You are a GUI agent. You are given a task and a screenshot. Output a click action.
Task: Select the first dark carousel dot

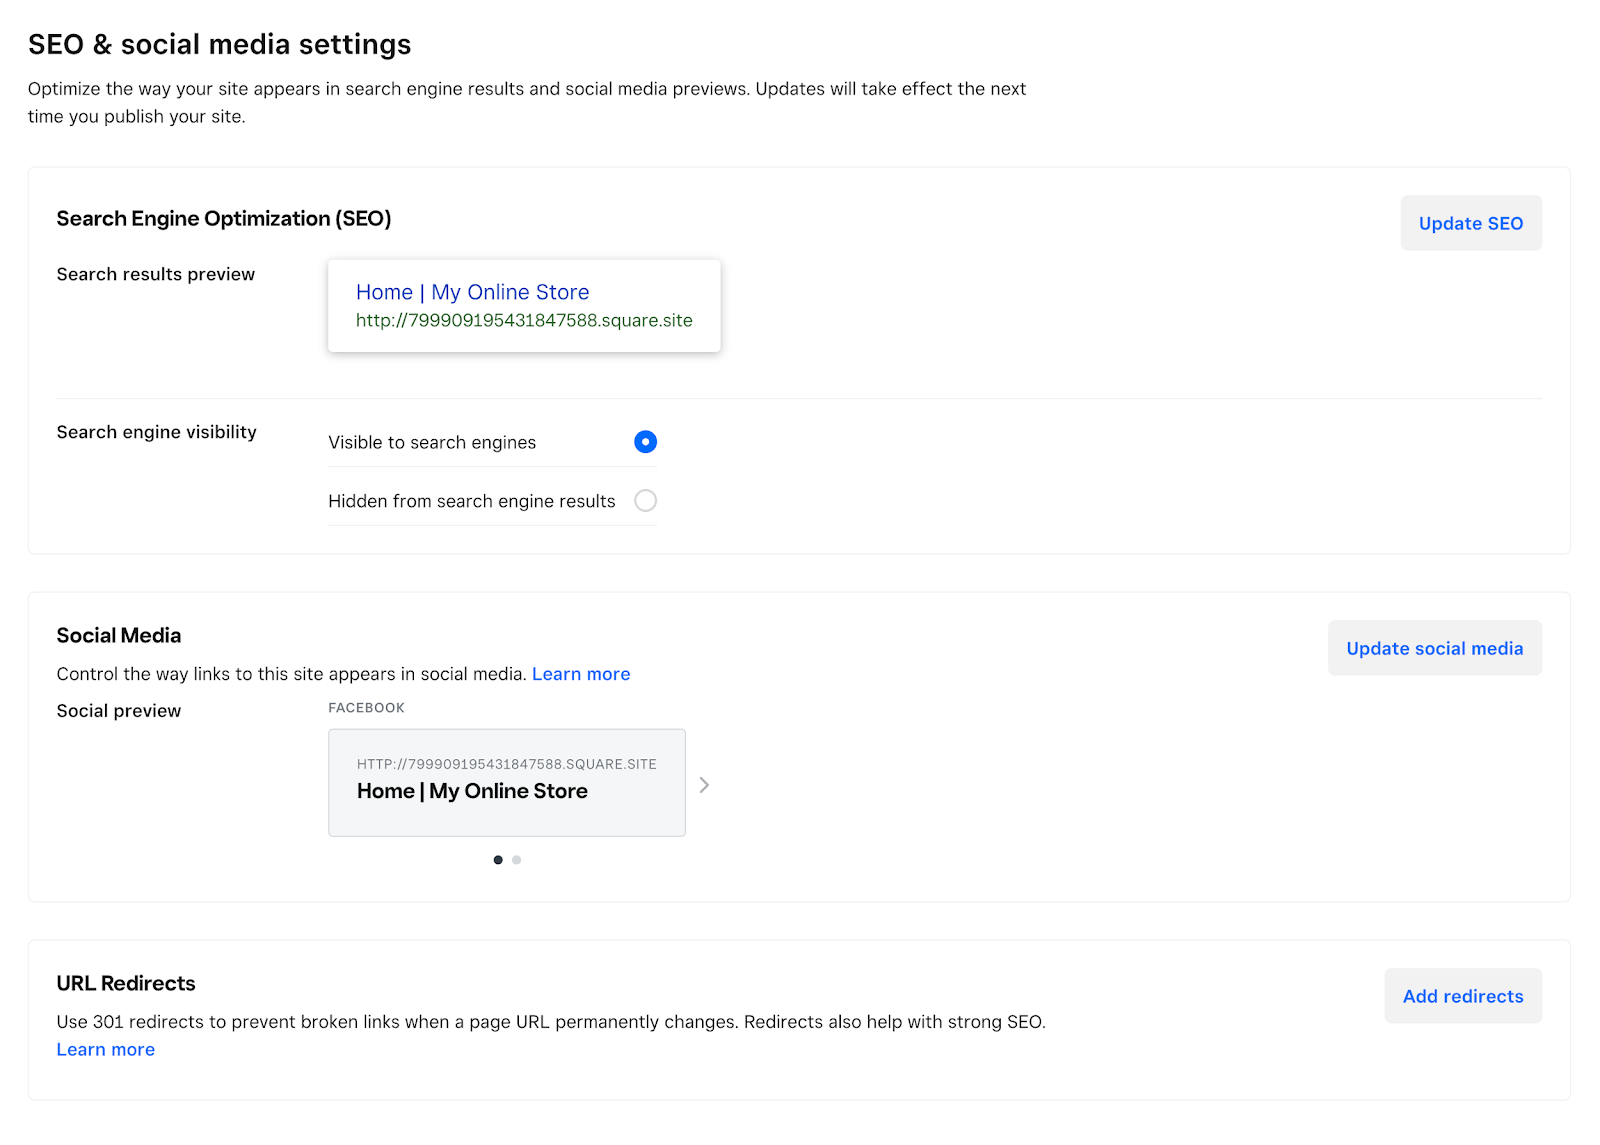point(498,860)
